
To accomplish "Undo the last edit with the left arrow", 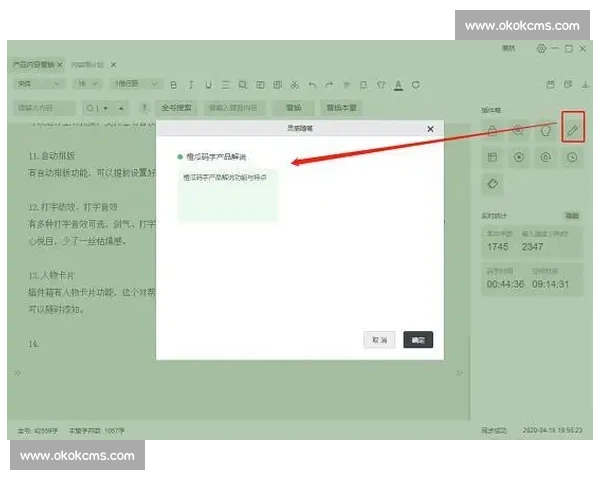I will click(312, 85).
